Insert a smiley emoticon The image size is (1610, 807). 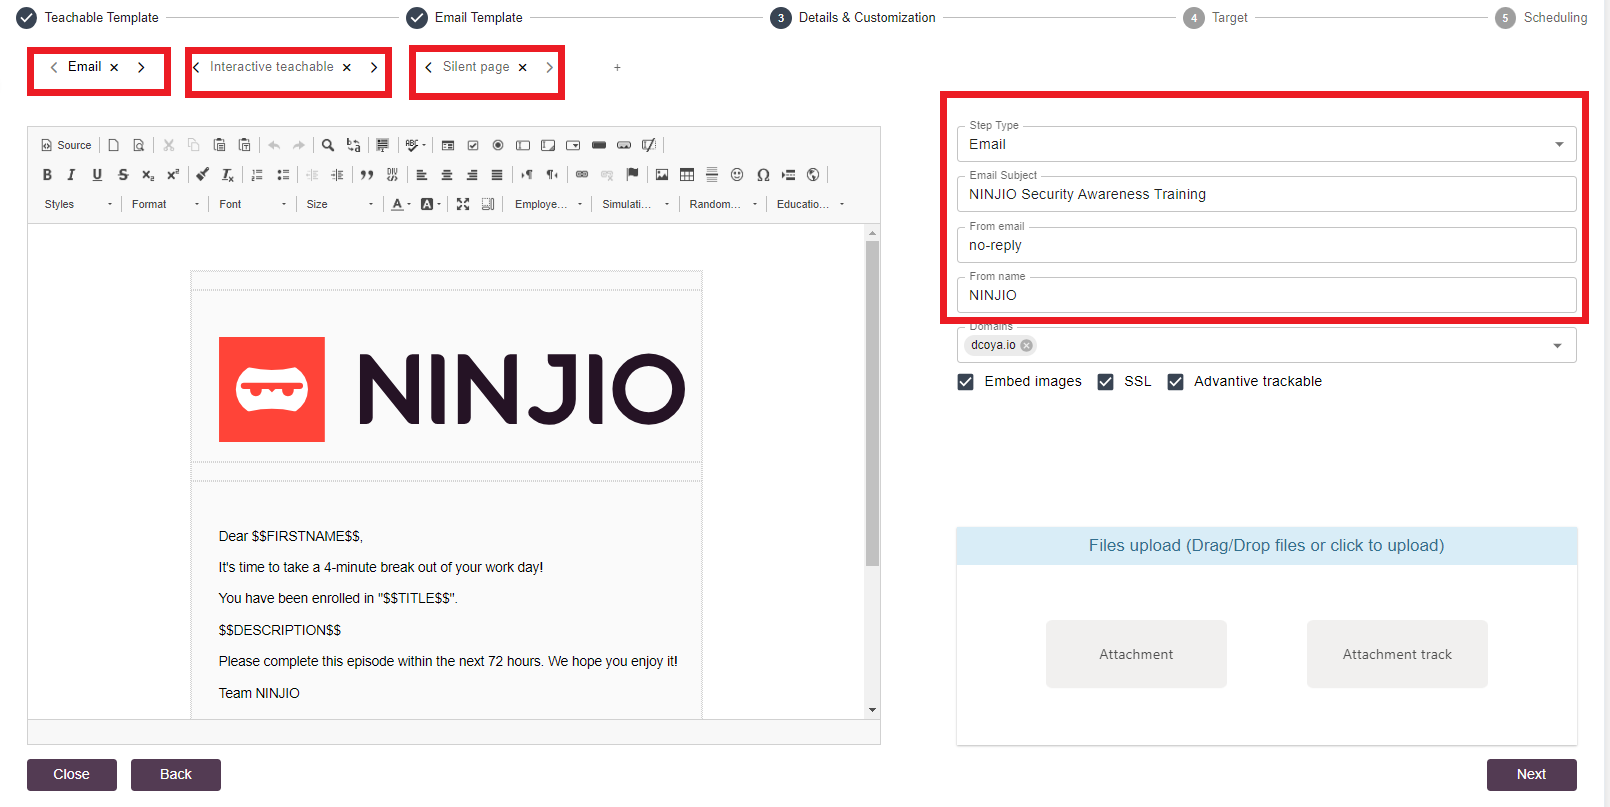coord(737,175)
